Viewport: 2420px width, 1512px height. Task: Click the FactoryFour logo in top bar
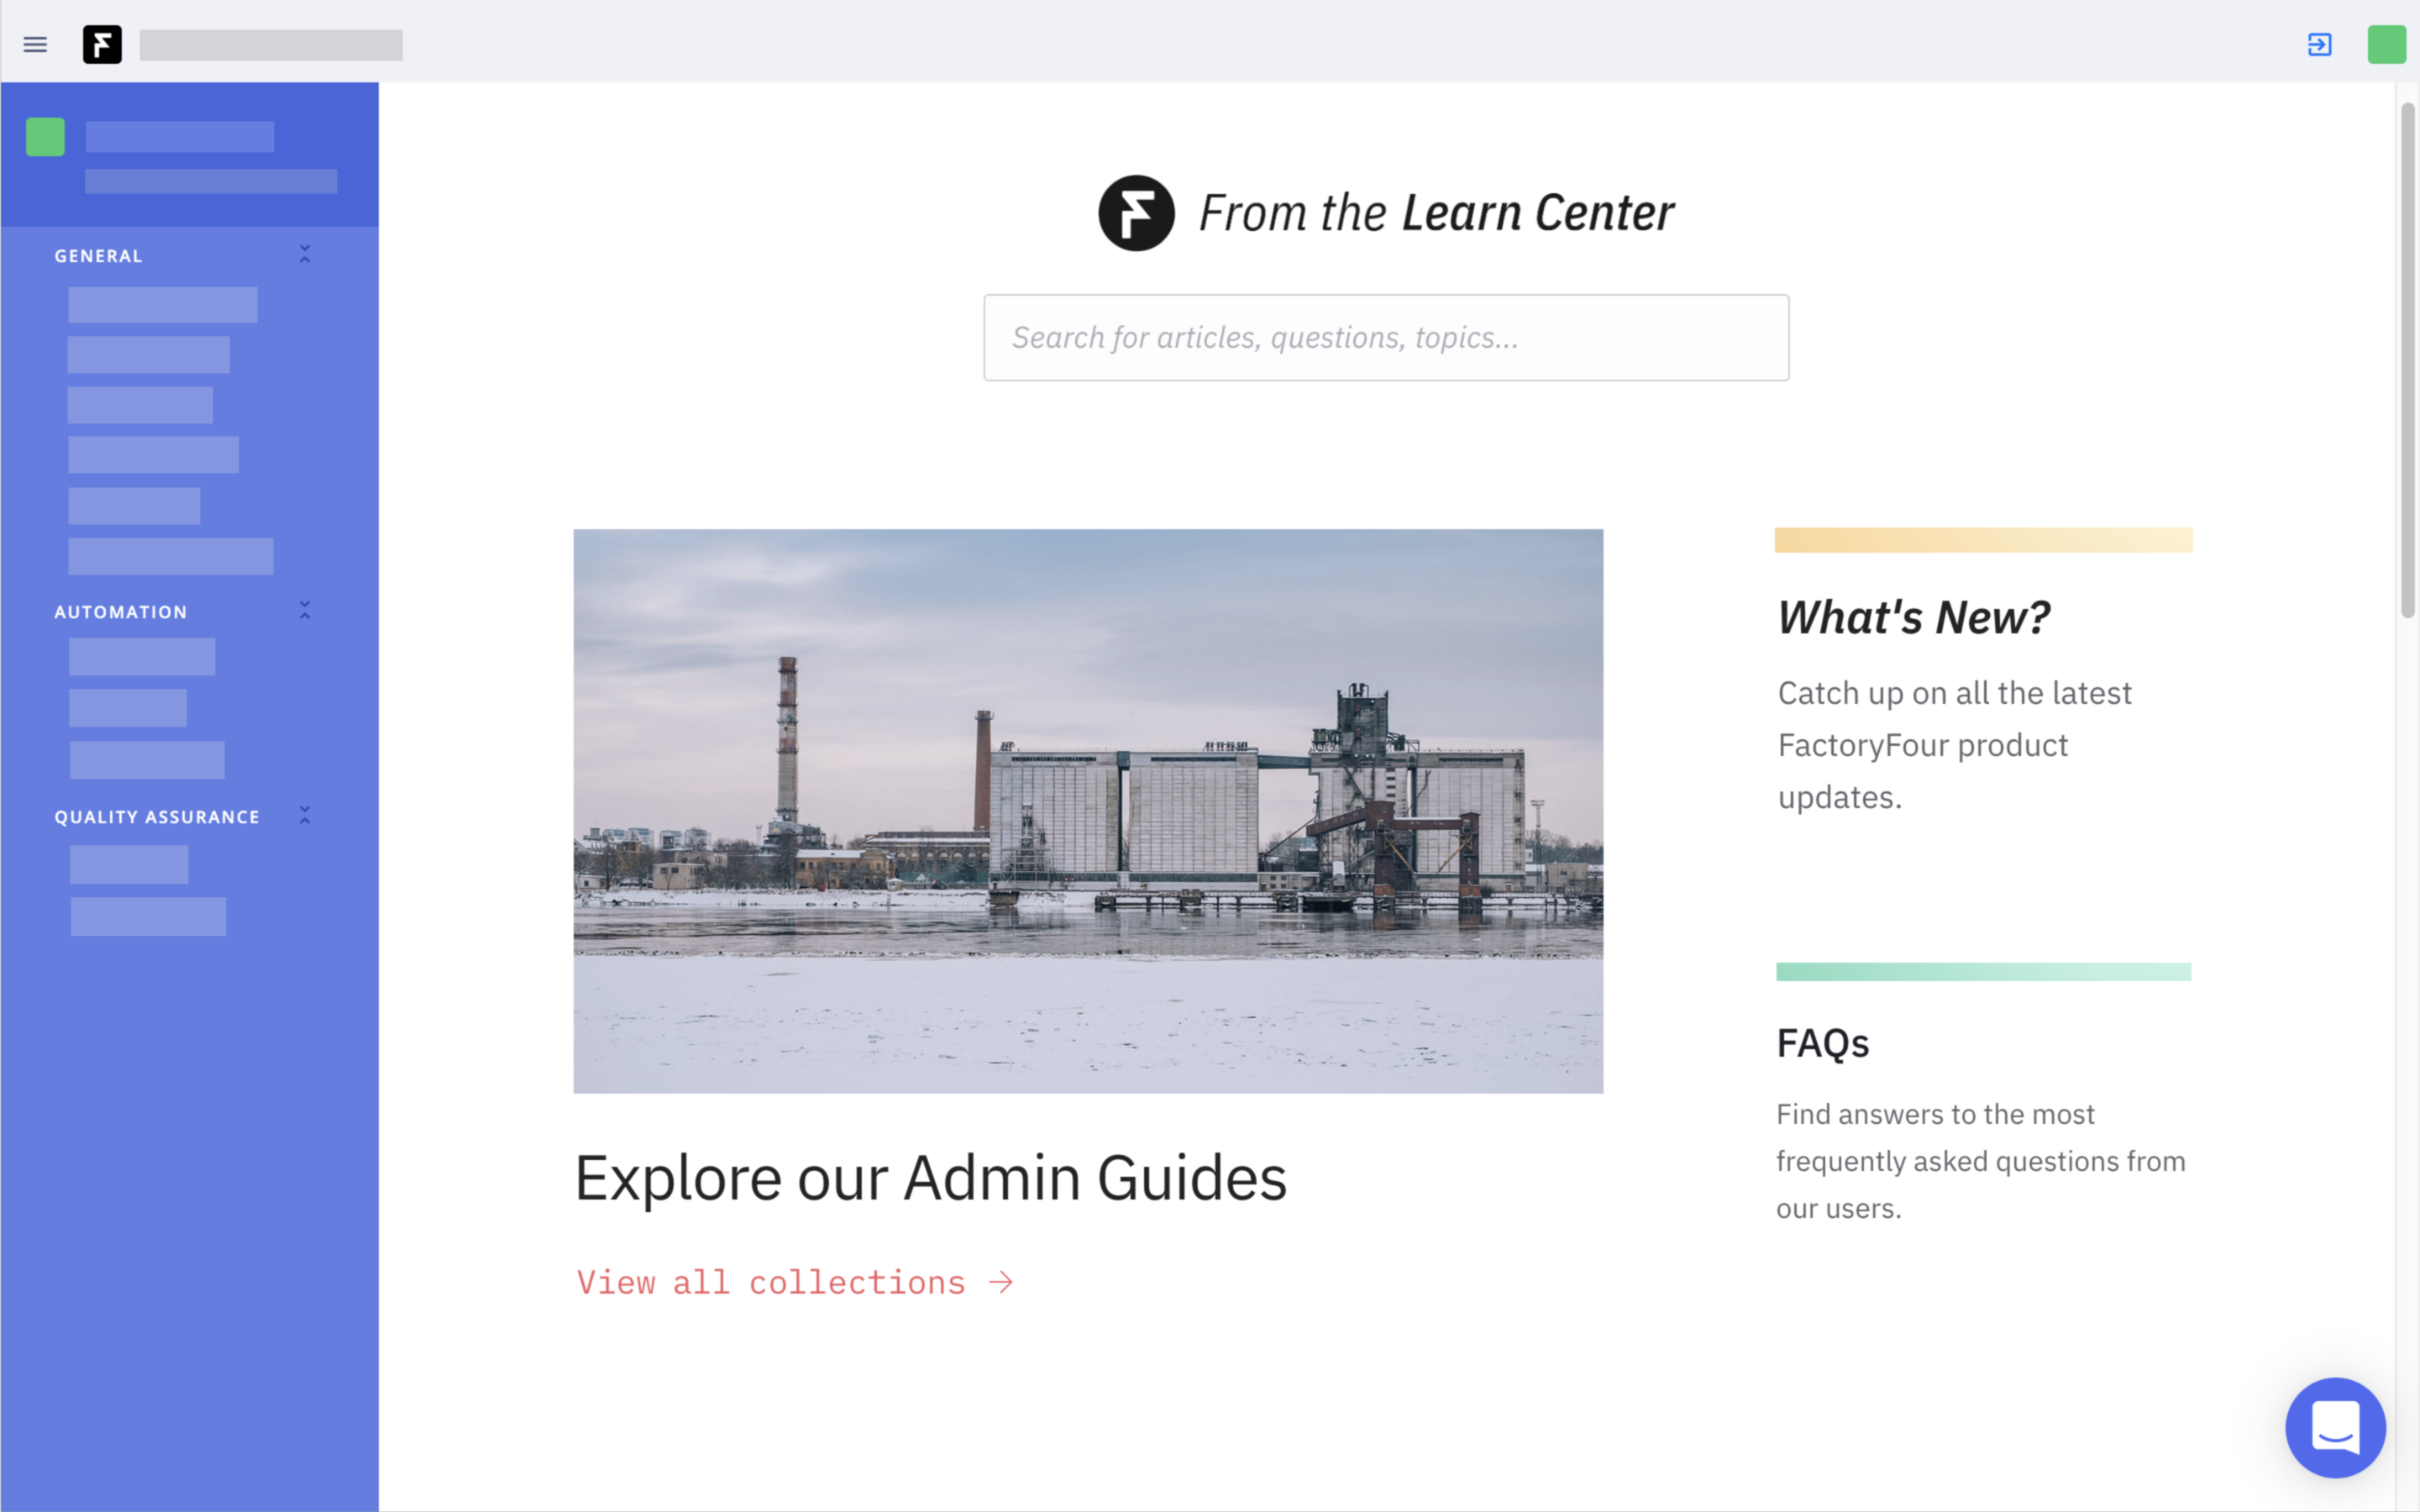pos(102,44)
